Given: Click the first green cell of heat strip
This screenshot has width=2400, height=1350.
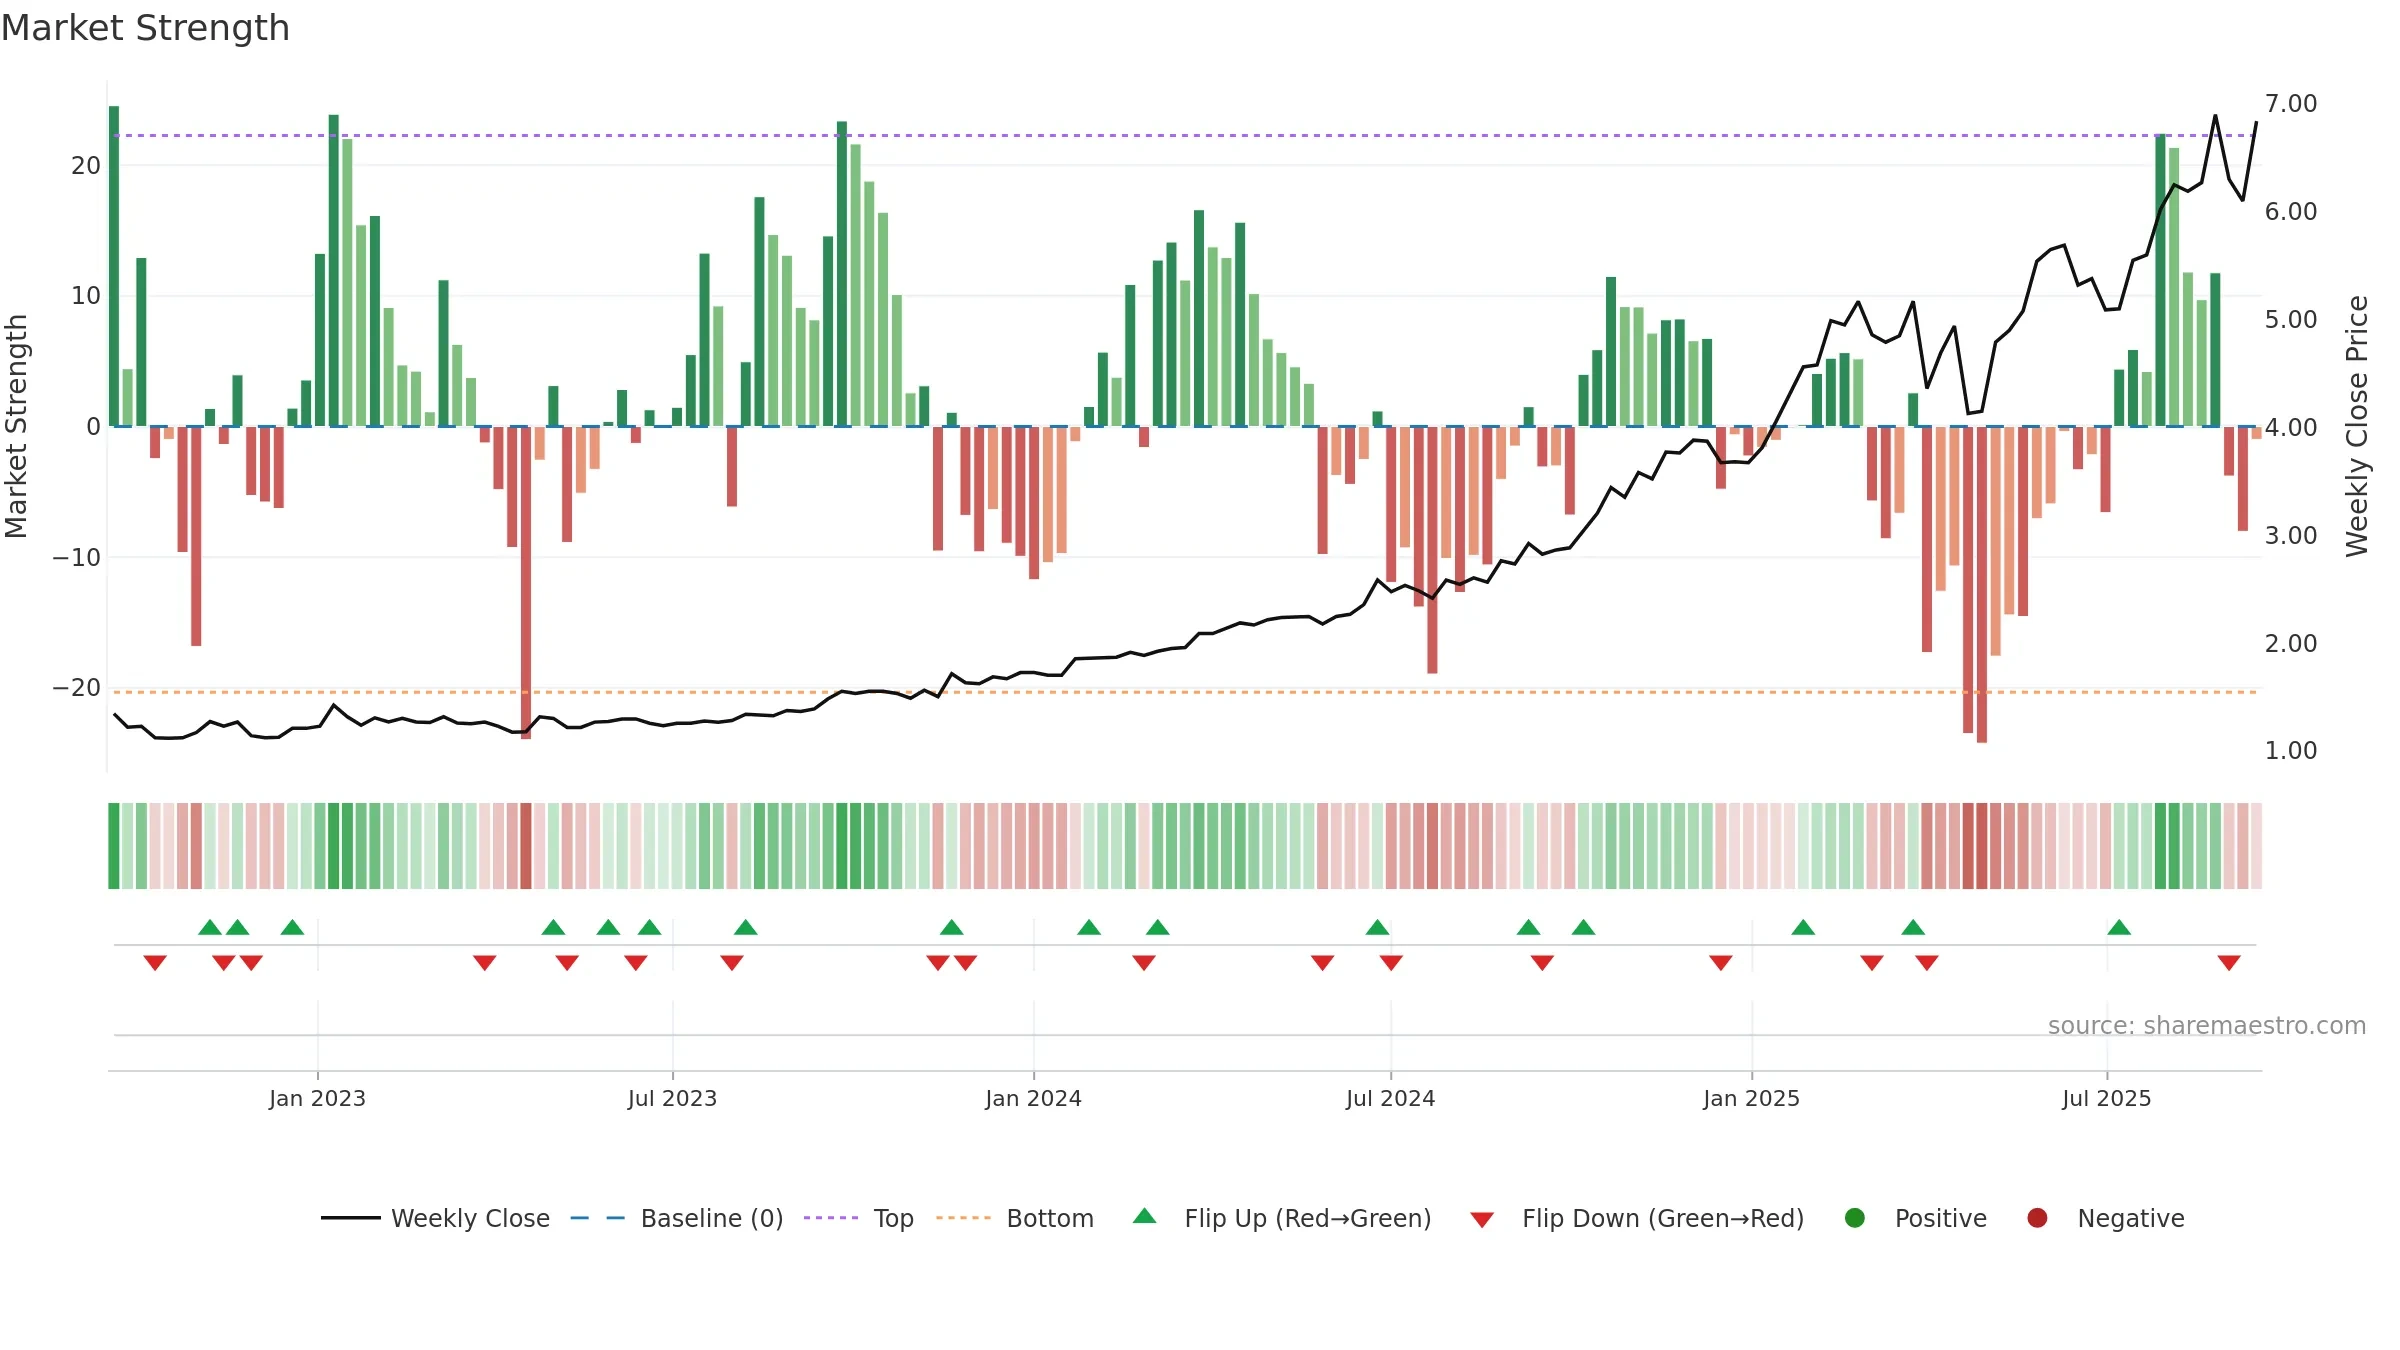Looking at the screenshot, I should (114, 846).
